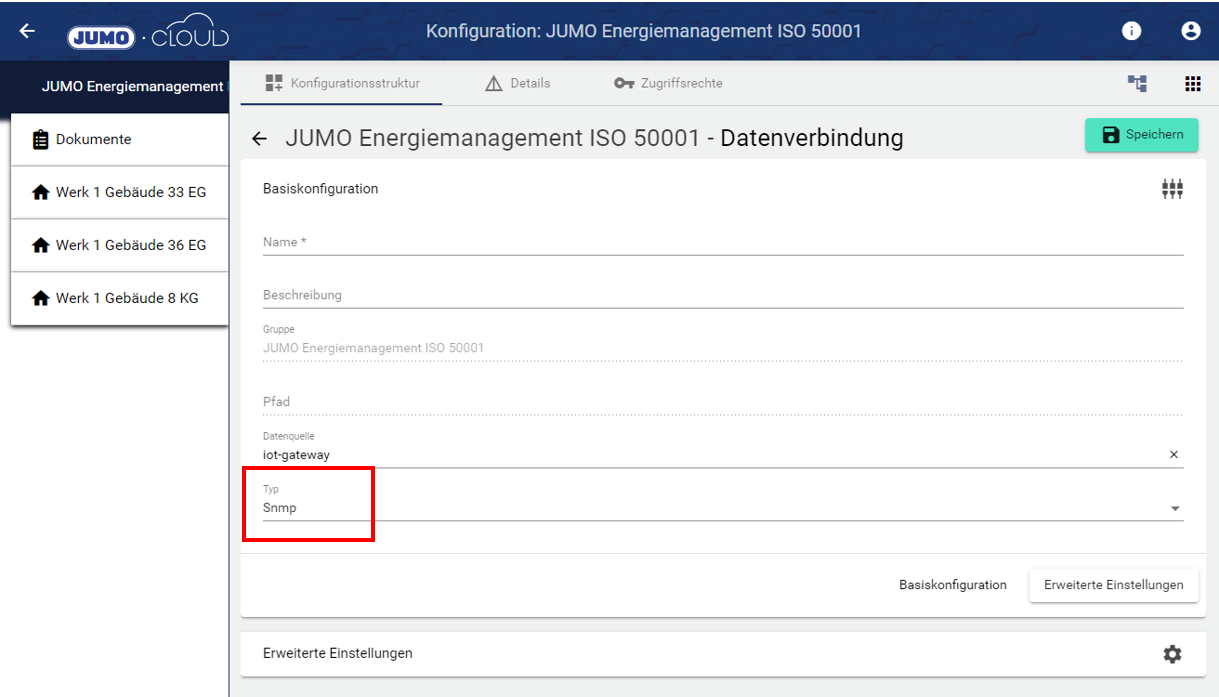The height and width of the screenshot is (697, 1219).
Task: Go back using arrow beside Datenverbindung title
Action: pos(259,139)
